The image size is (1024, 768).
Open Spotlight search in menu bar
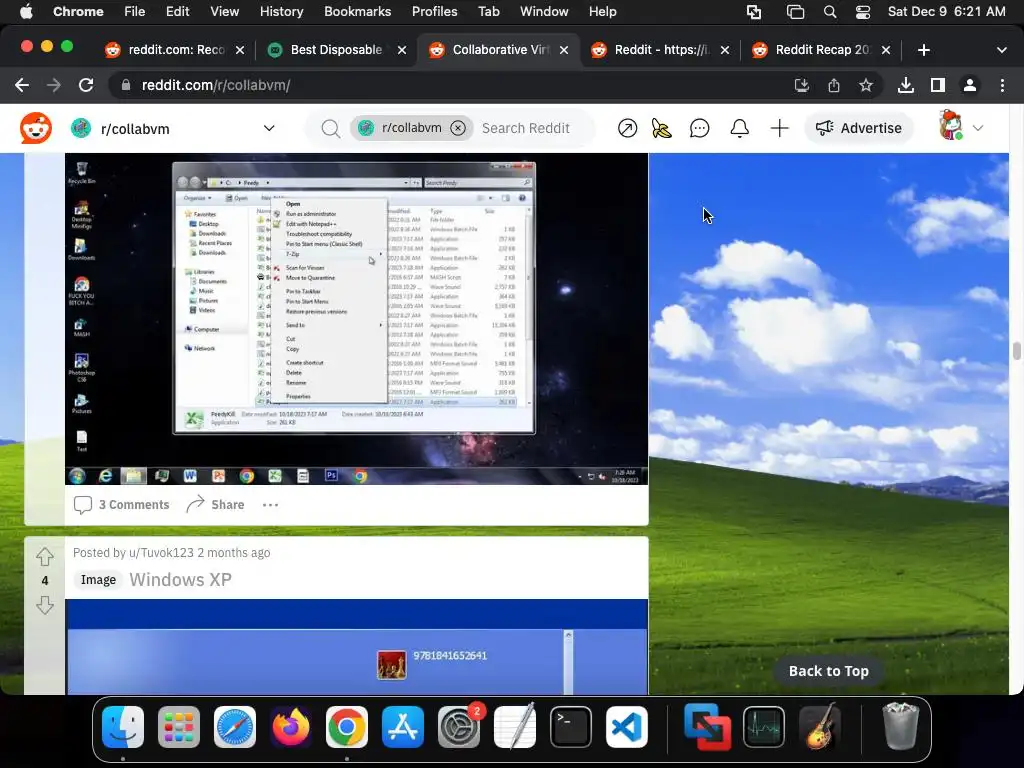click(830, 12)
